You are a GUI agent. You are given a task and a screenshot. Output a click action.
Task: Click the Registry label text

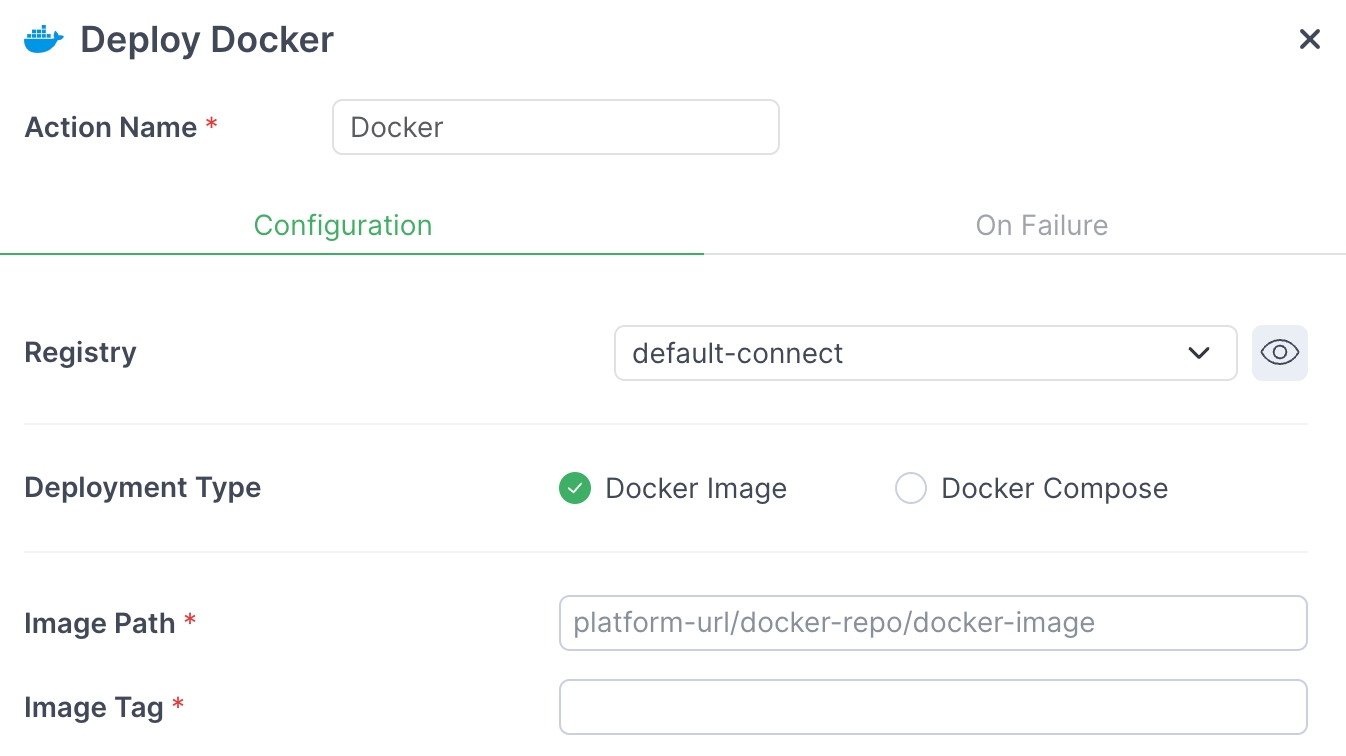tap(80, 353)
